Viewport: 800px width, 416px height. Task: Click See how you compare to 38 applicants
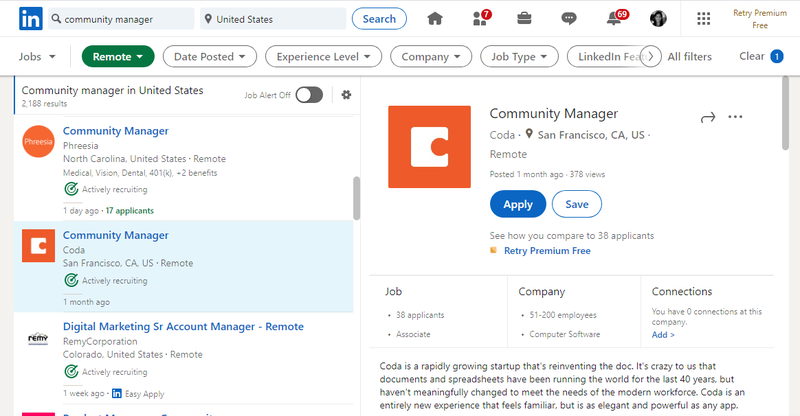pyautogui.click(x=572, y=236)
